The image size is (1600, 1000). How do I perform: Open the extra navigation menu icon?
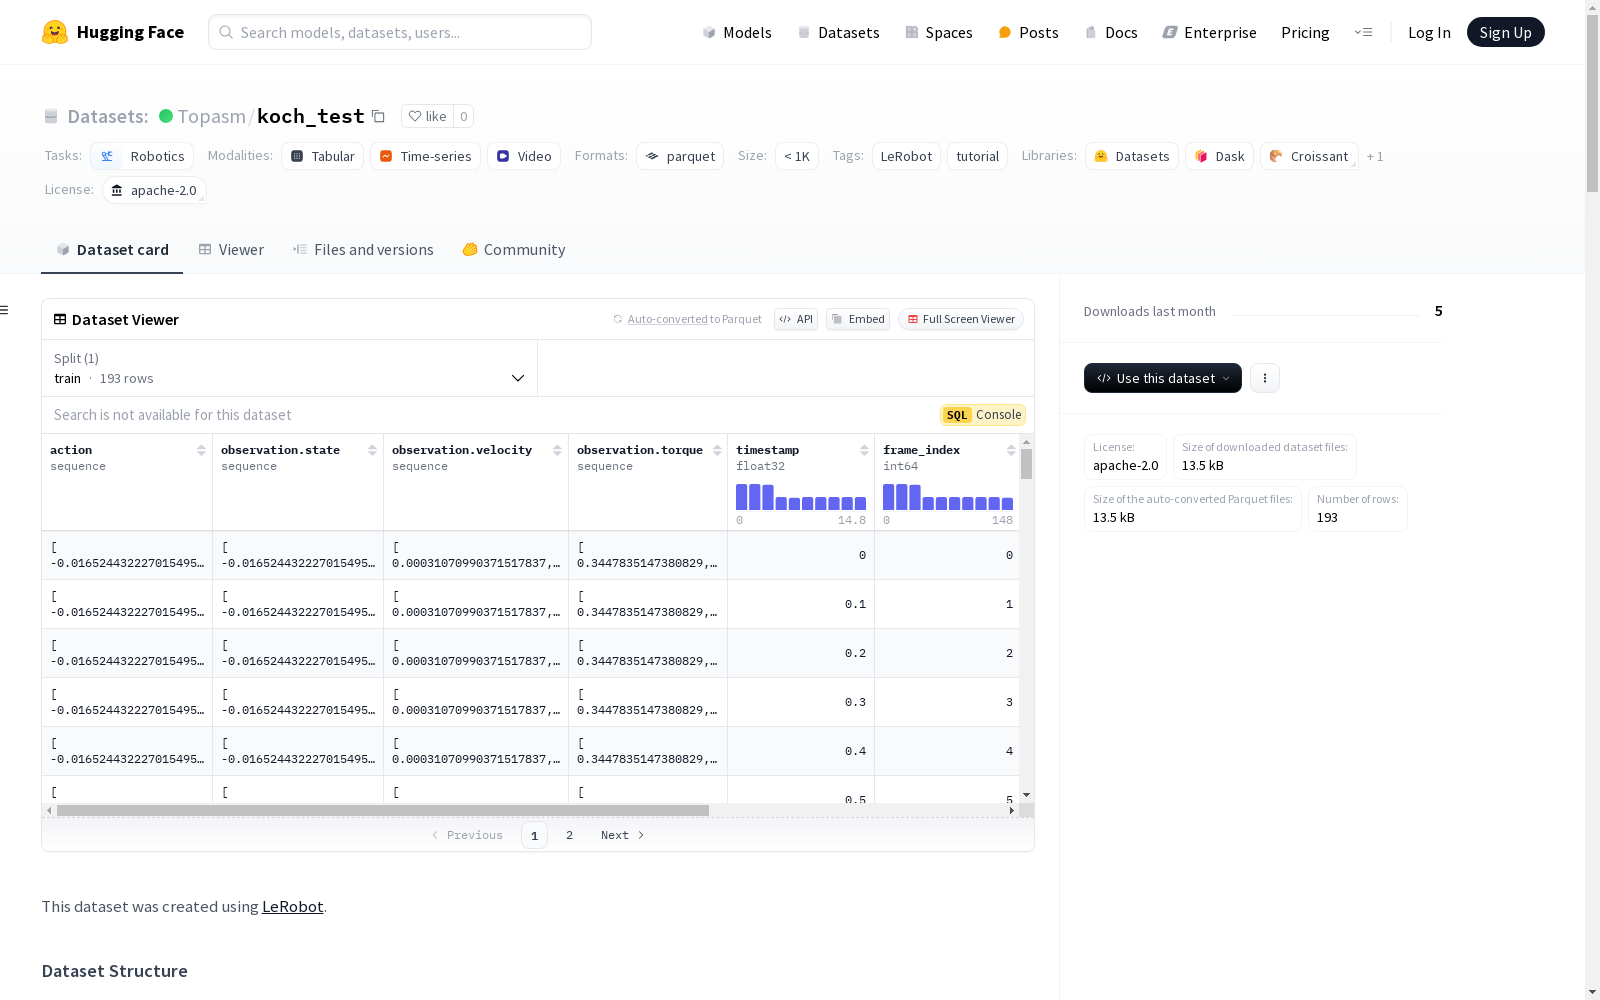(1363, 32)
